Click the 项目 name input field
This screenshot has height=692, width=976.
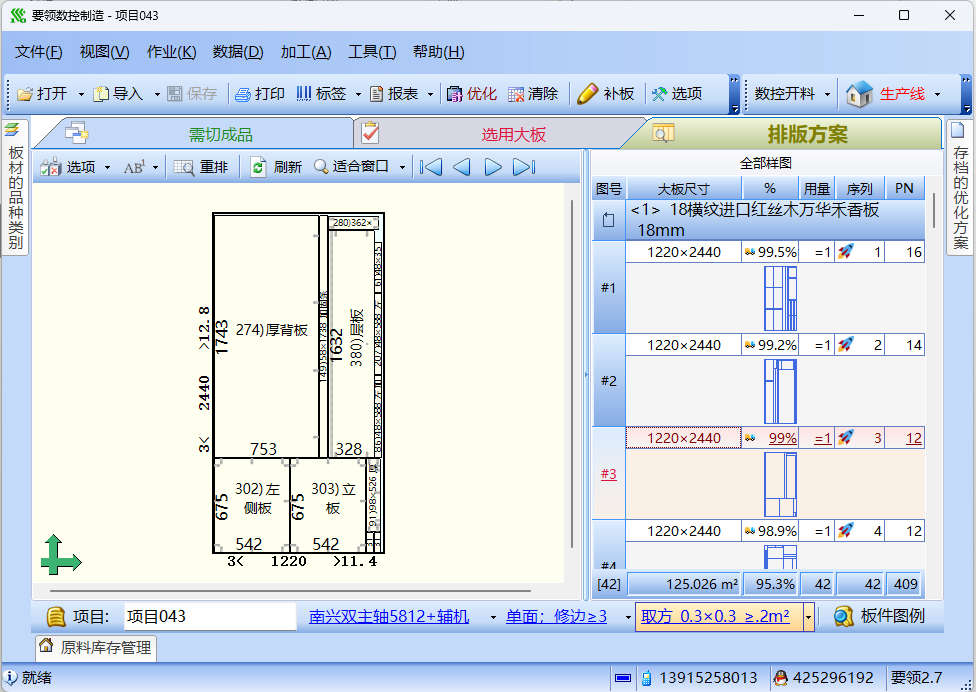[210, 616]
